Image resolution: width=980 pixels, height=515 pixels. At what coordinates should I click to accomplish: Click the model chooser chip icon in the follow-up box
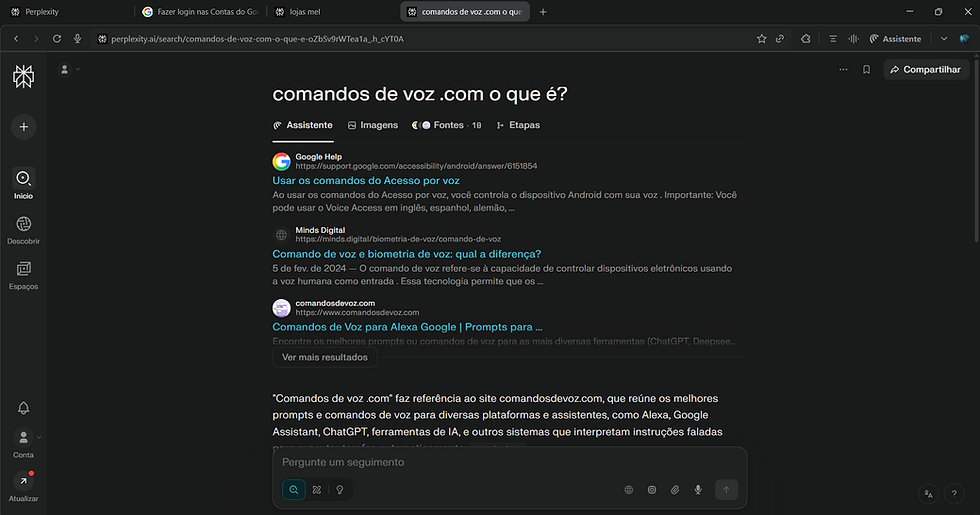click(652, 490)
